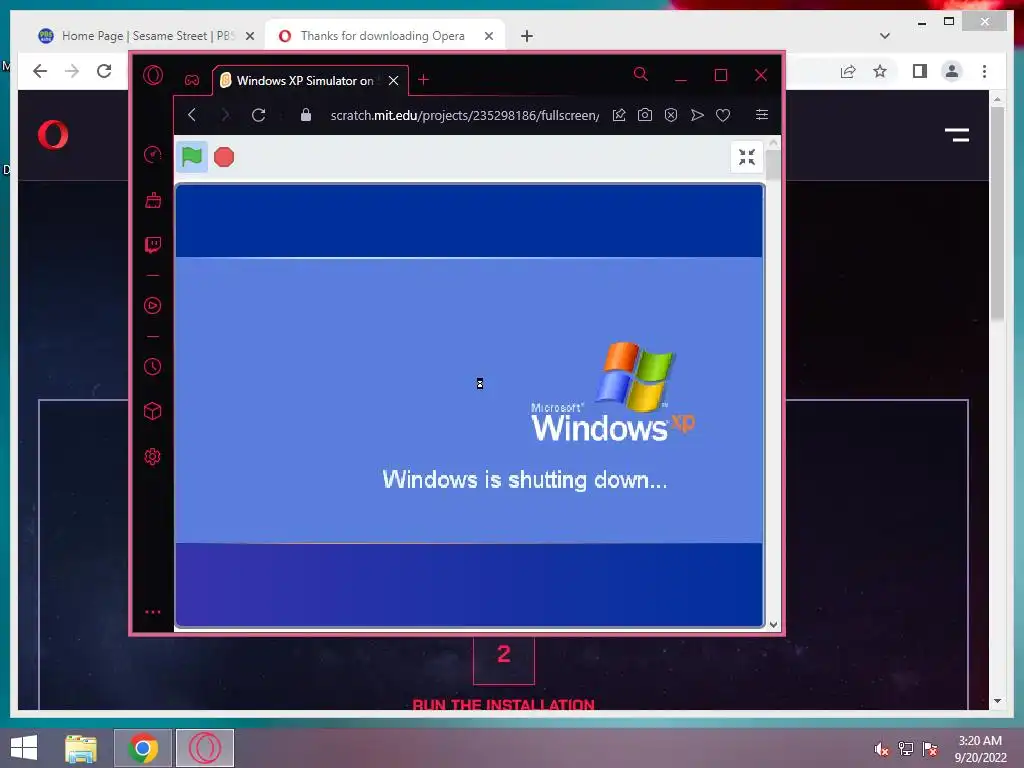Open Extensions cube icon in sidebar

(153, 411)
